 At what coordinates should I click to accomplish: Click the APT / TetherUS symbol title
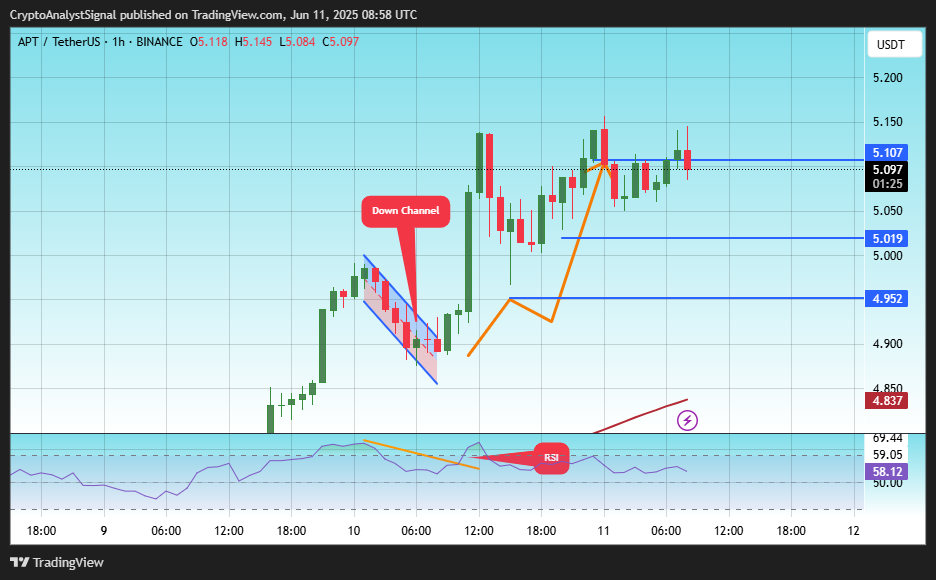pos(59,42)
